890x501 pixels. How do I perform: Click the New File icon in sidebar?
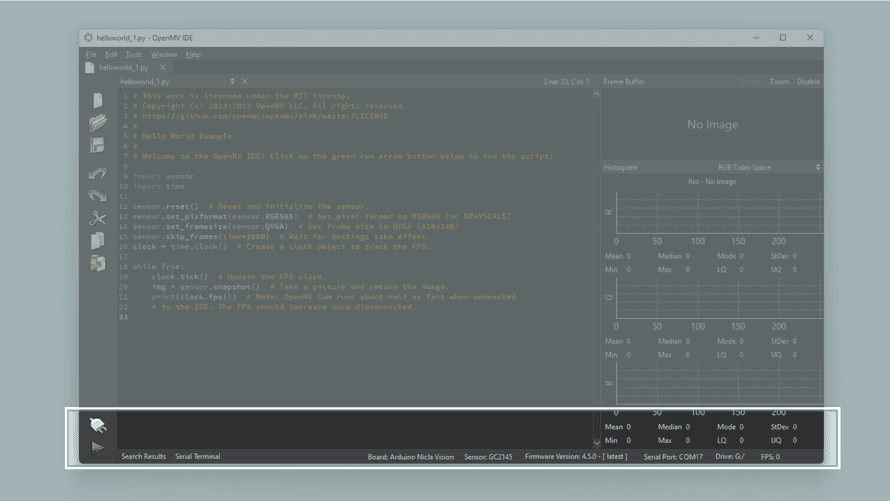click(x=97, y=101)
